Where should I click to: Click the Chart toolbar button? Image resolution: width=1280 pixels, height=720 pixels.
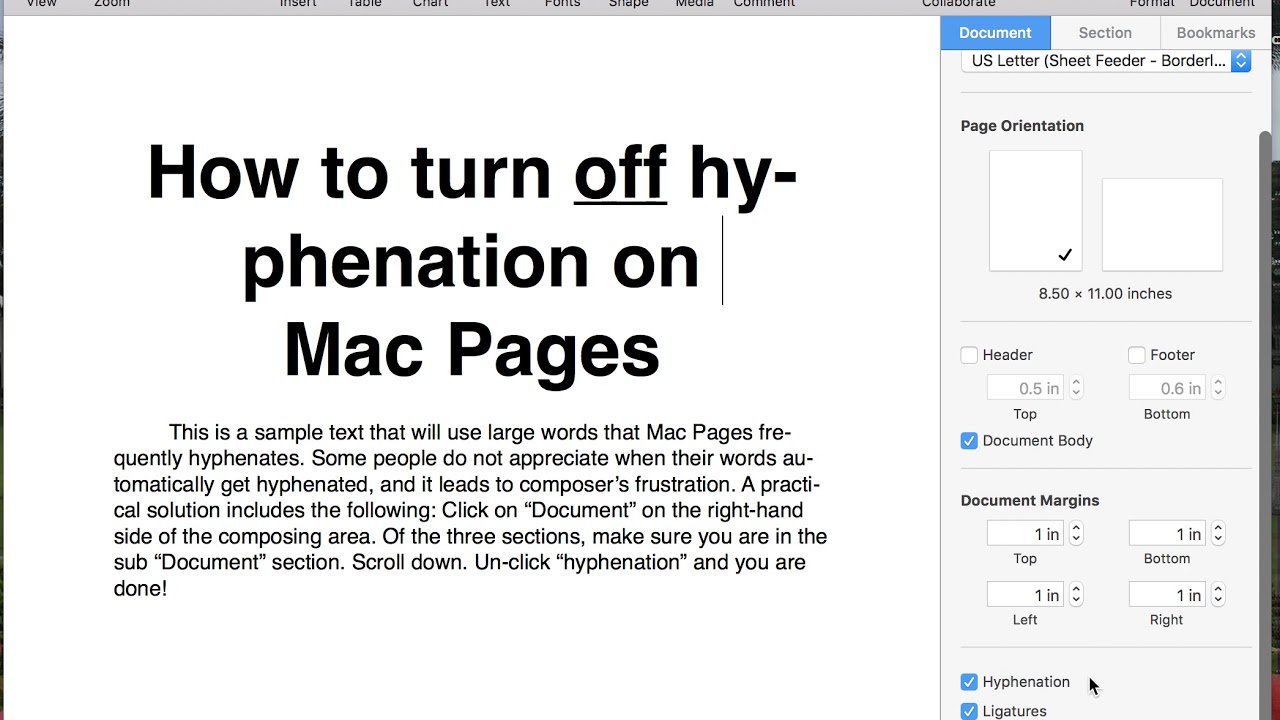pyautogui.click(x=431, y=4)
